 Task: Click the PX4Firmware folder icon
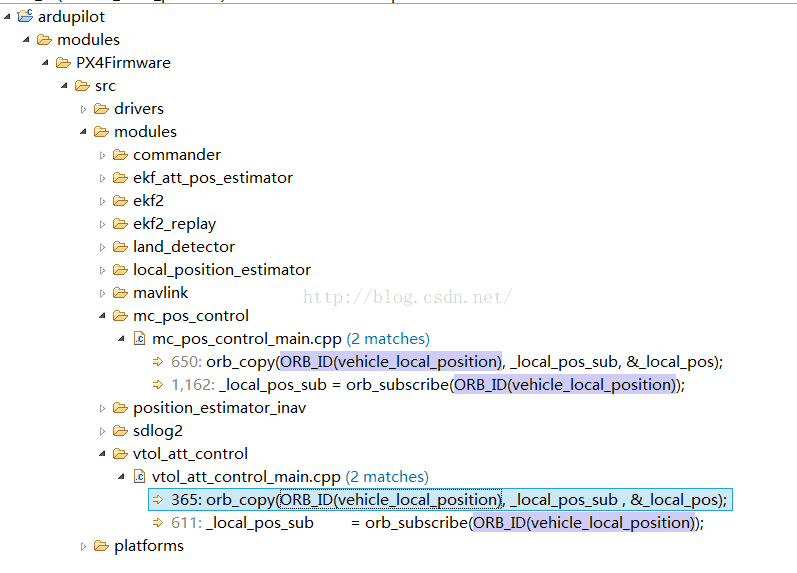point(63,63)
